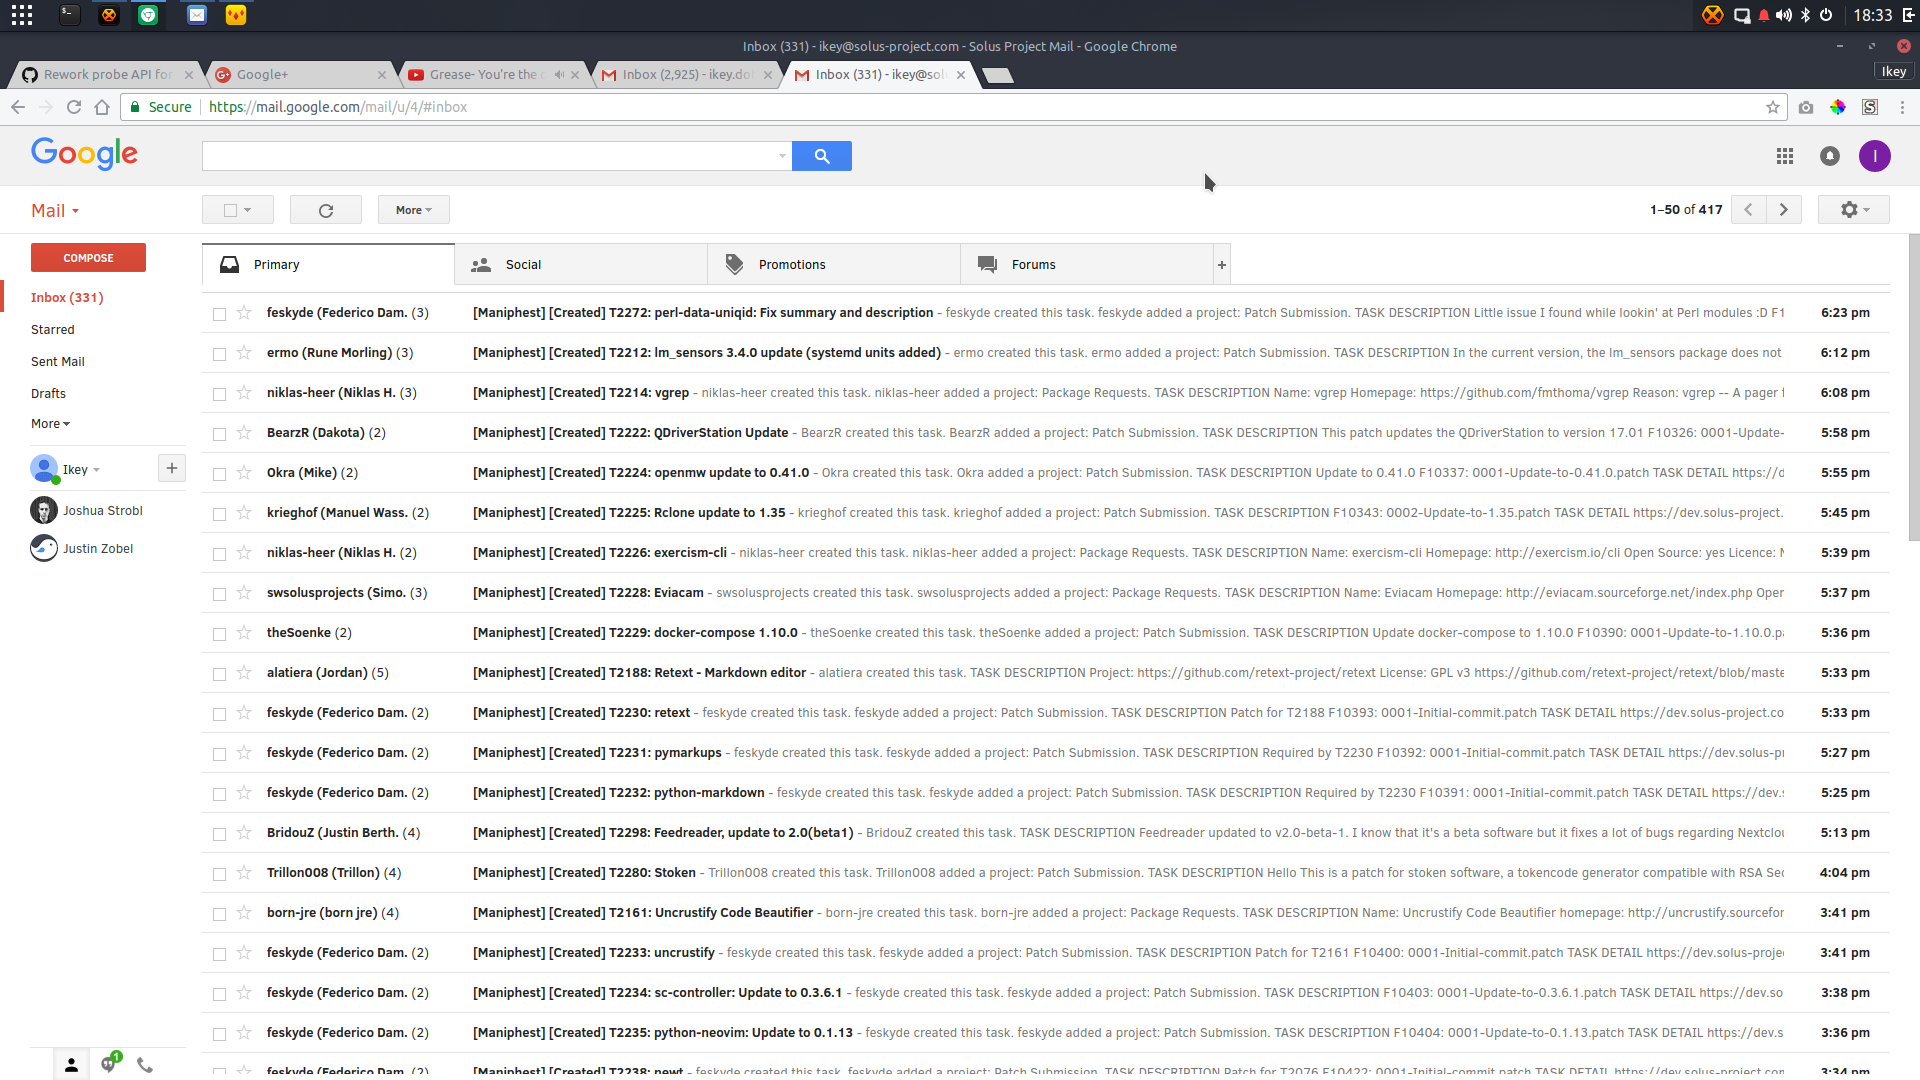Switch to the Social tab

[x=581, y=265]
